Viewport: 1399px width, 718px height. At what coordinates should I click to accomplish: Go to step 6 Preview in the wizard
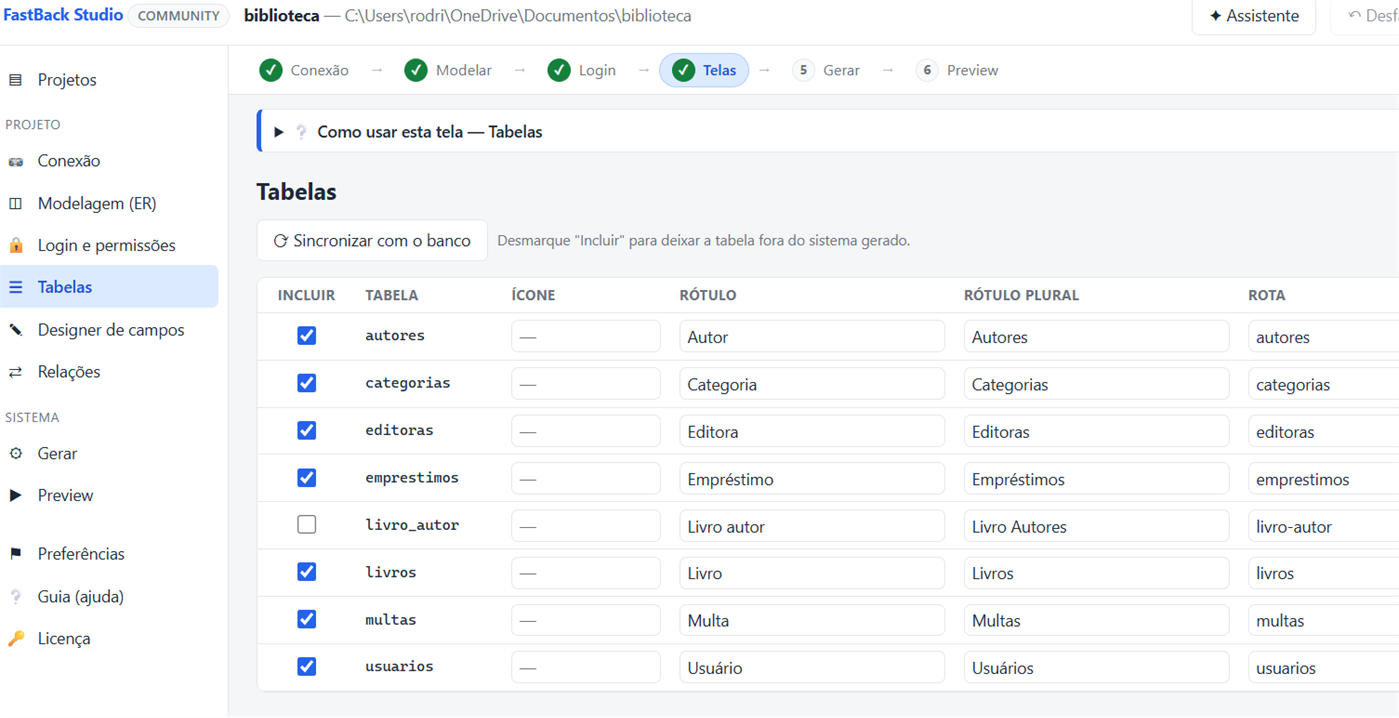pos(957,70)
